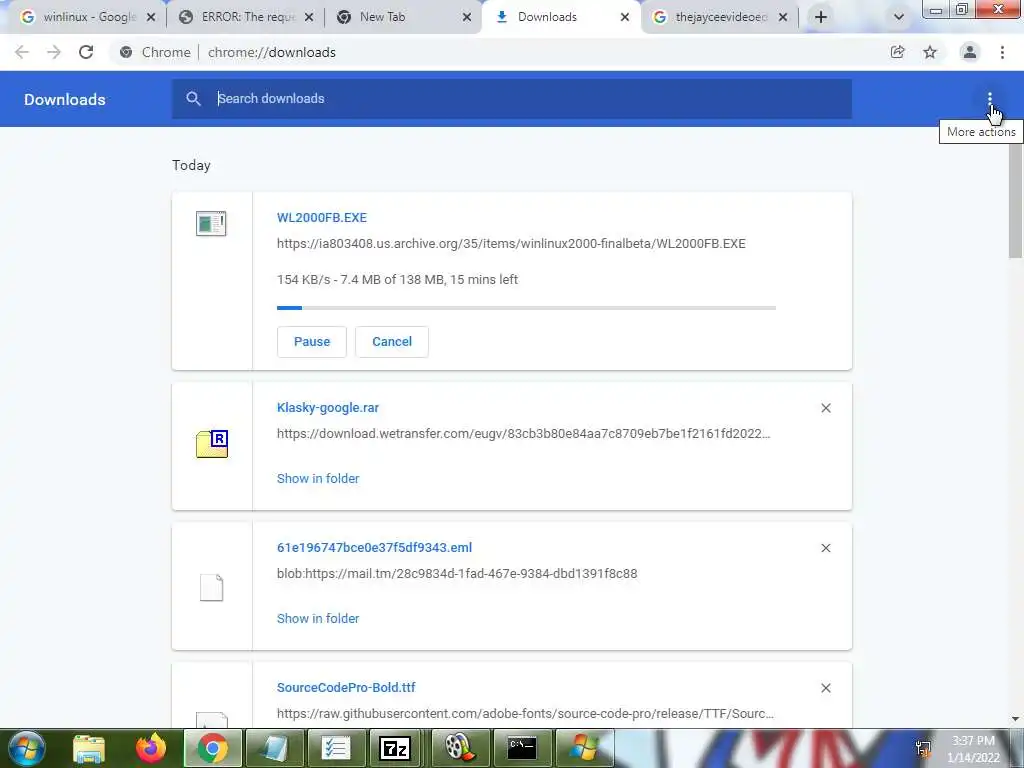Remove Klasky-google.rar from the list
The image size is (1024, 768).
click(826, 408)
